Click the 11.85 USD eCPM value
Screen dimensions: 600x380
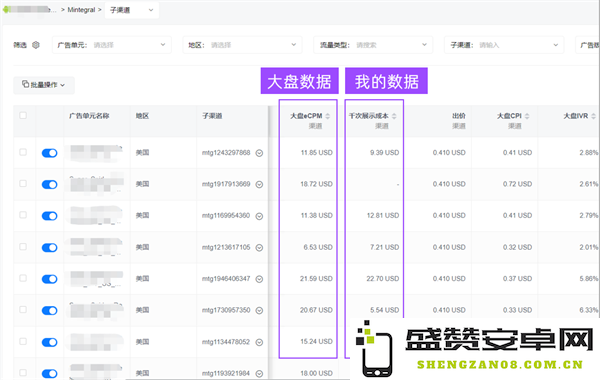click(x=316, y=153)
